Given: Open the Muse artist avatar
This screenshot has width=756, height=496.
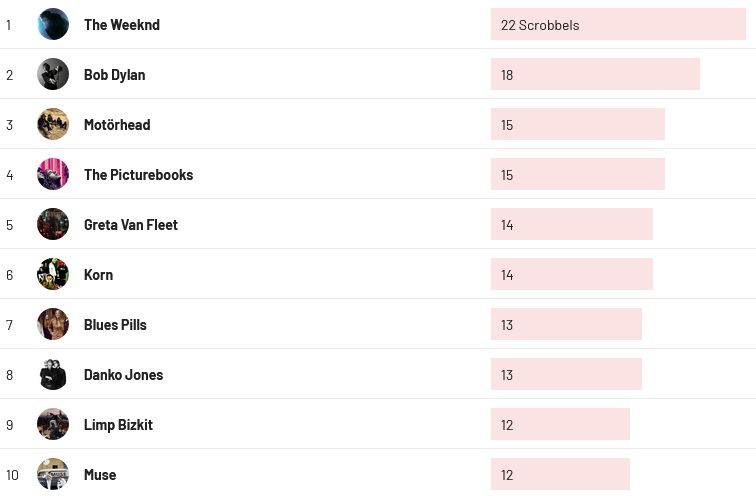Looking at the screenshot, I should click(x=53, y=474).
